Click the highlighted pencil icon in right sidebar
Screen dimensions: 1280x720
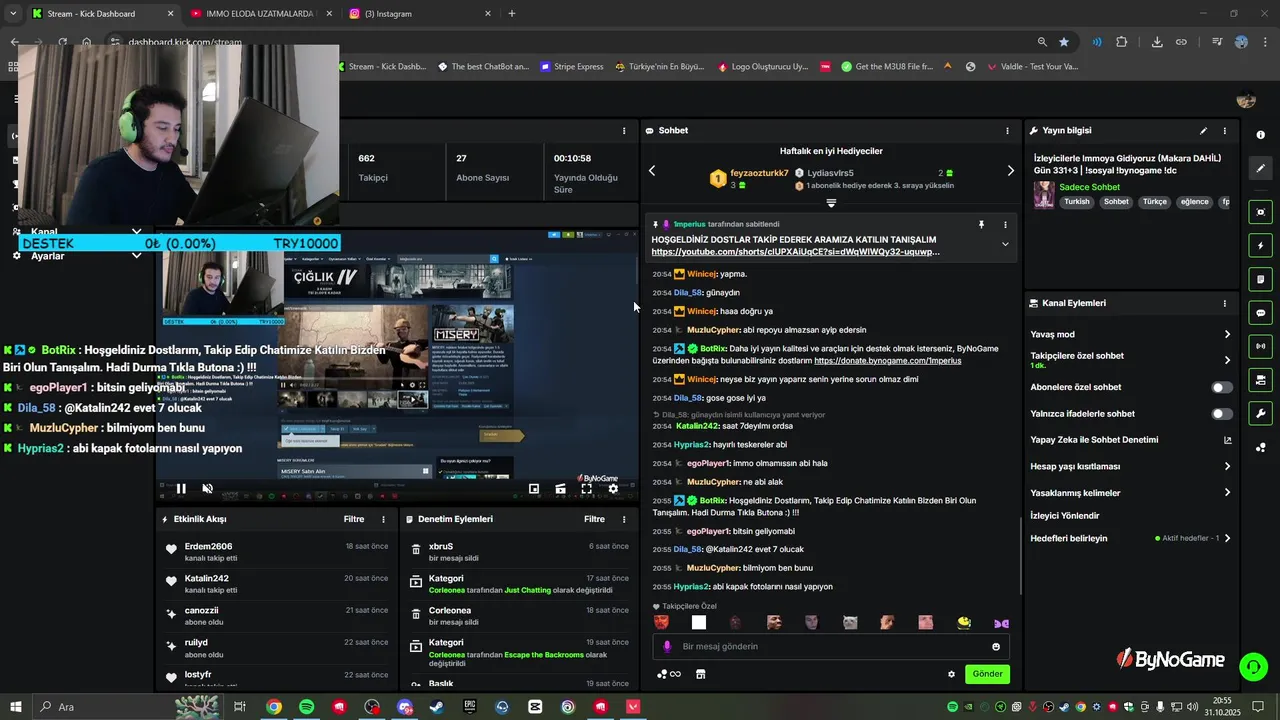[1260, 168]
